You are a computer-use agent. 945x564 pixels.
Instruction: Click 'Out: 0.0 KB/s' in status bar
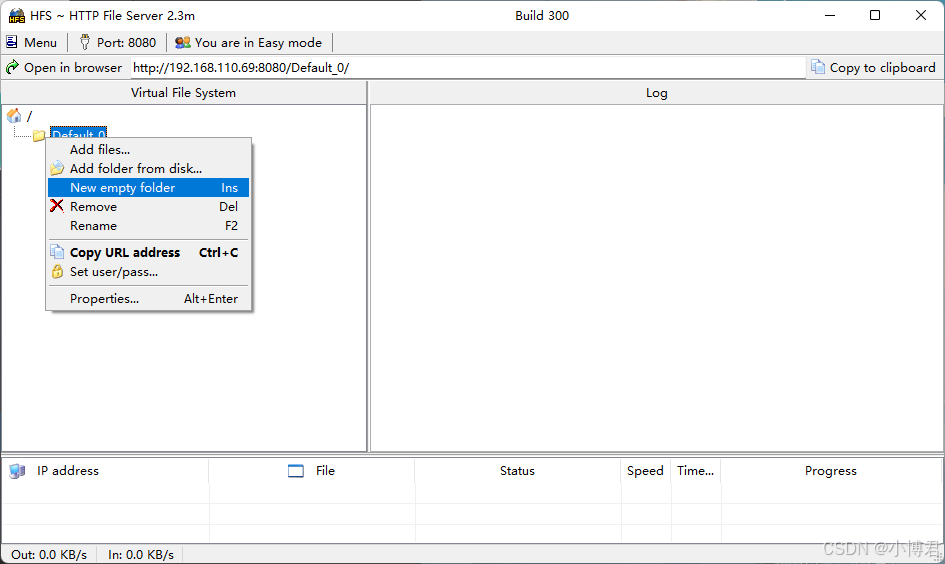(x=49, y=554)
